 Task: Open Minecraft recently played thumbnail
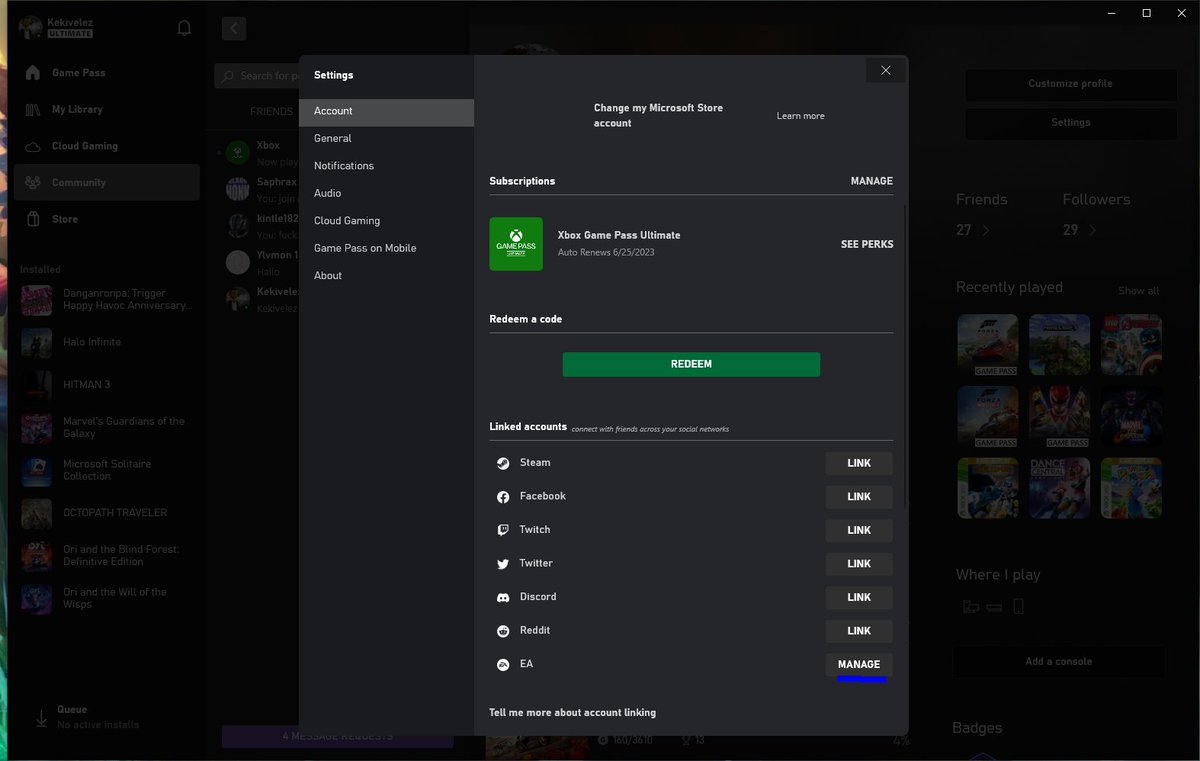click(1059, 345)
